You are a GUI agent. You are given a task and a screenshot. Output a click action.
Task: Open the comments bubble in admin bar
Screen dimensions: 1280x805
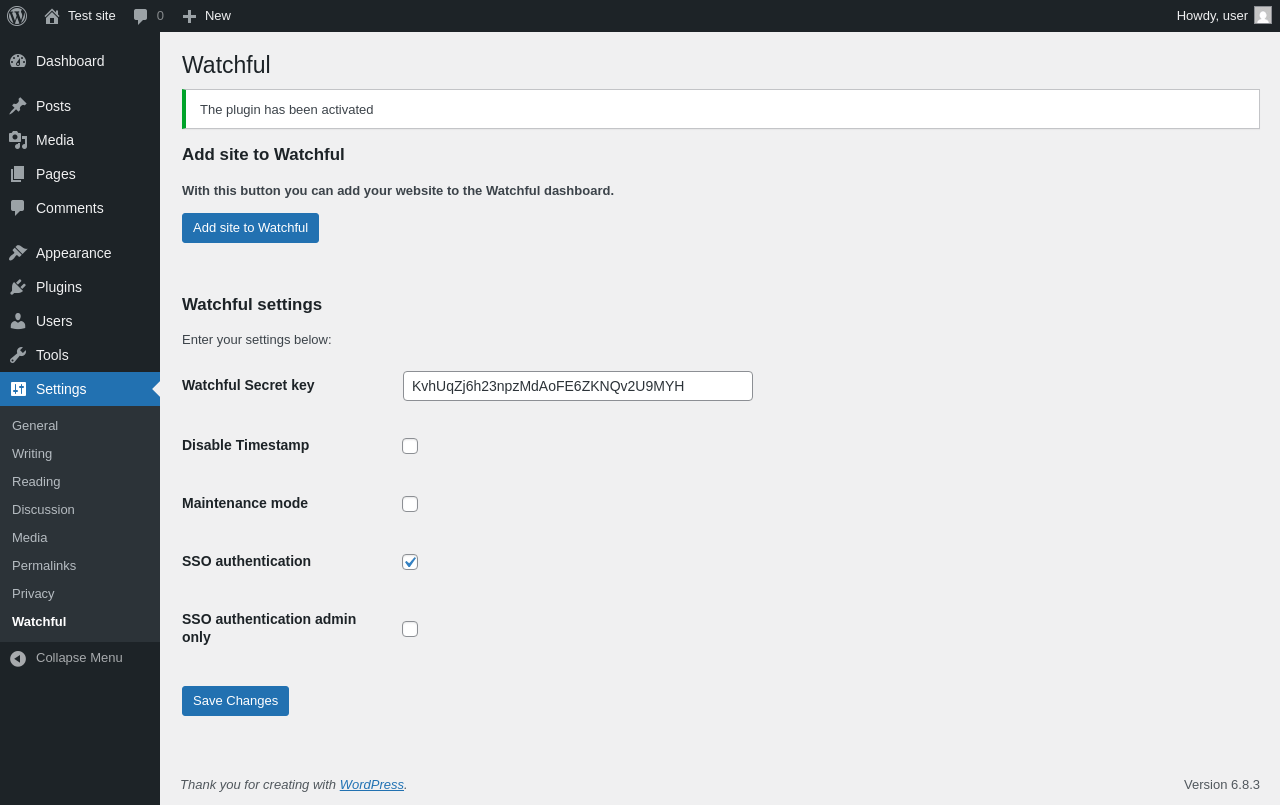tap(141, 16)
